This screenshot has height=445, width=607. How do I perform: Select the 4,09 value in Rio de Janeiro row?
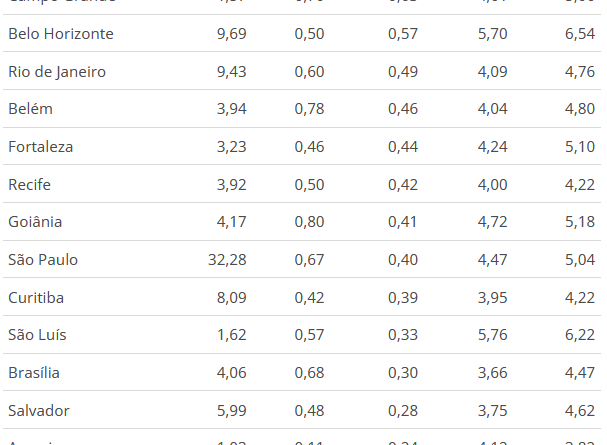(x=492, y=72)
